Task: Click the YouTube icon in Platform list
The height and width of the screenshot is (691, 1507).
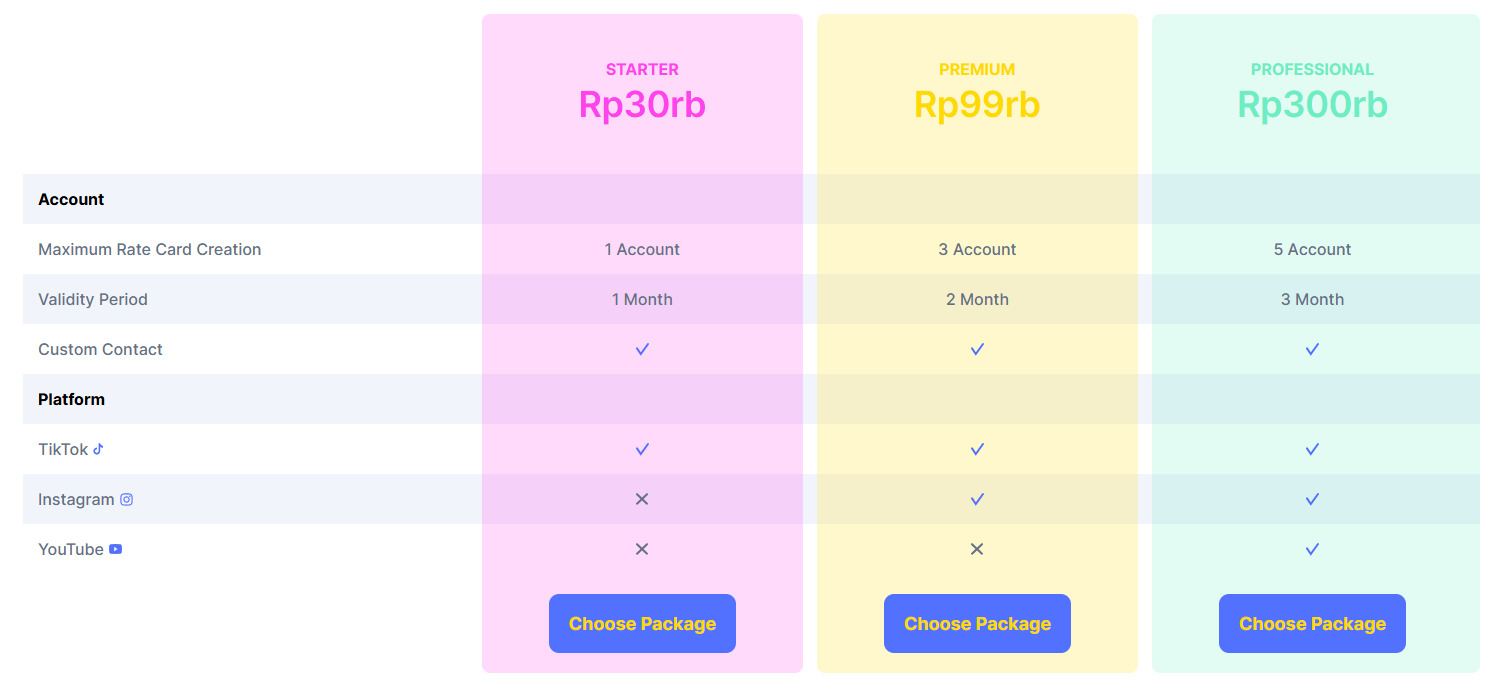Action: [x=116, y=549]
